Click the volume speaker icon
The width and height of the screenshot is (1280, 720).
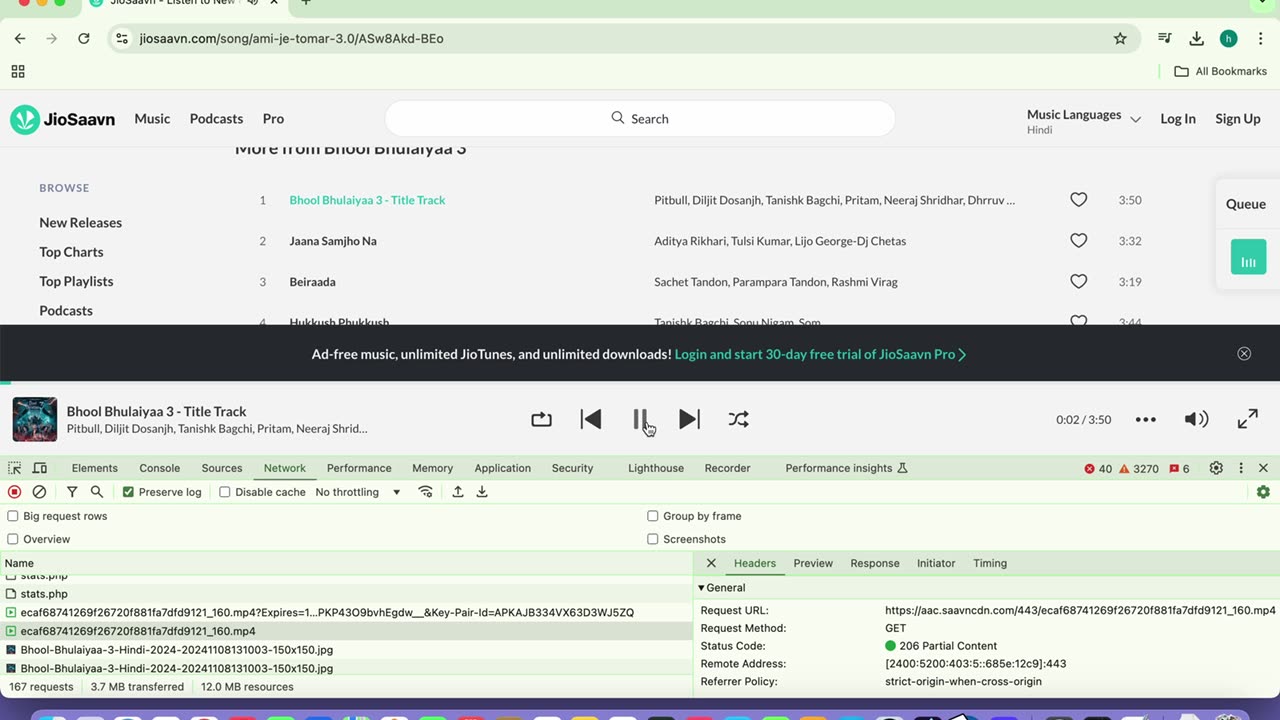point(1196,420)
